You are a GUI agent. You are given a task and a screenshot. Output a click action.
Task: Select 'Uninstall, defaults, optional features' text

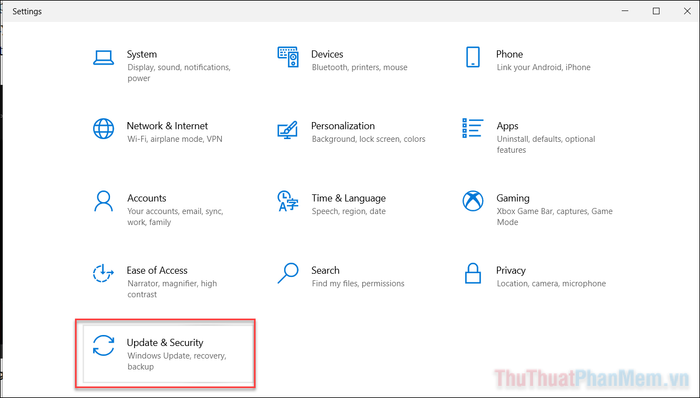546,145
